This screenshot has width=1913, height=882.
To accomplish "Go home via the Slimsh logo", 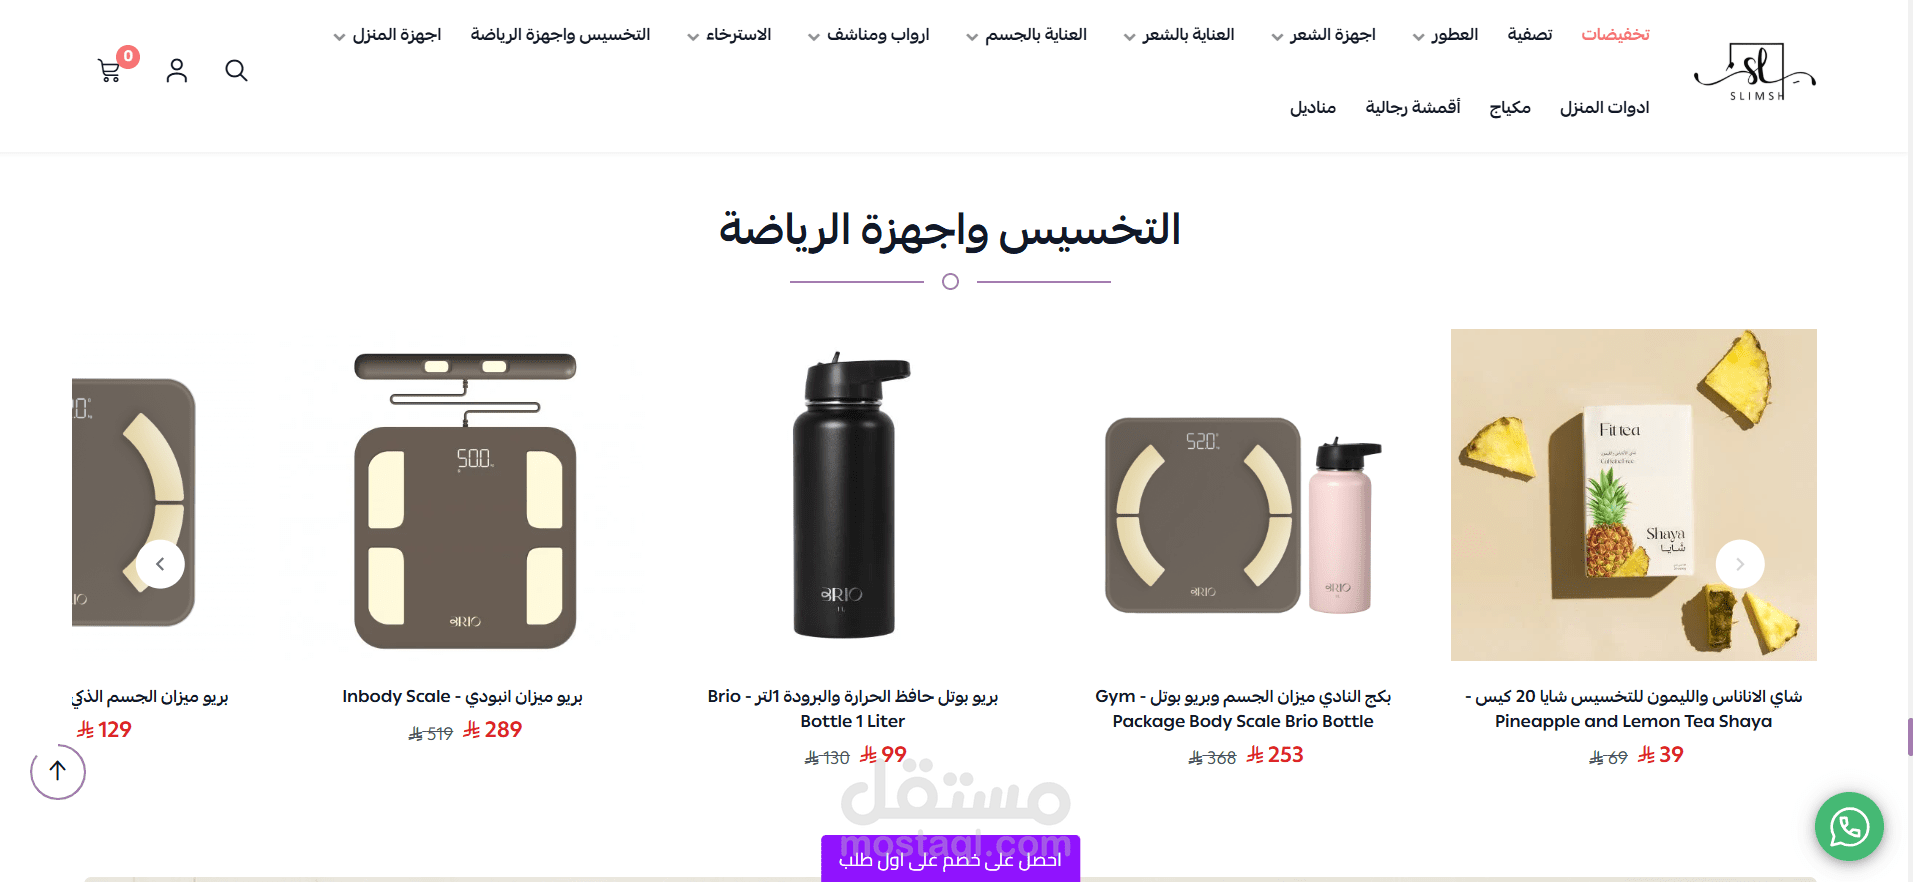I will (1755, 71).
